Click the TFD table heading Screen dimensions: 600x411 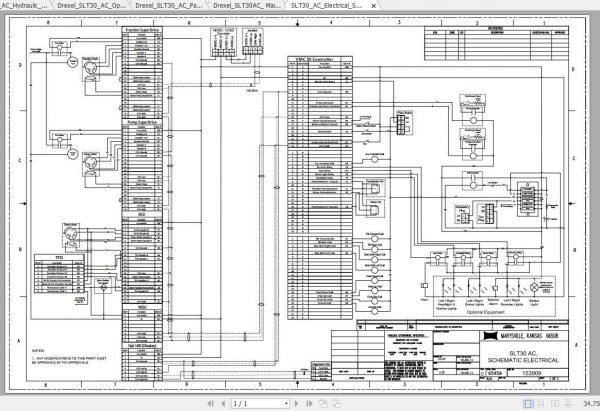[x=59, y=258]
